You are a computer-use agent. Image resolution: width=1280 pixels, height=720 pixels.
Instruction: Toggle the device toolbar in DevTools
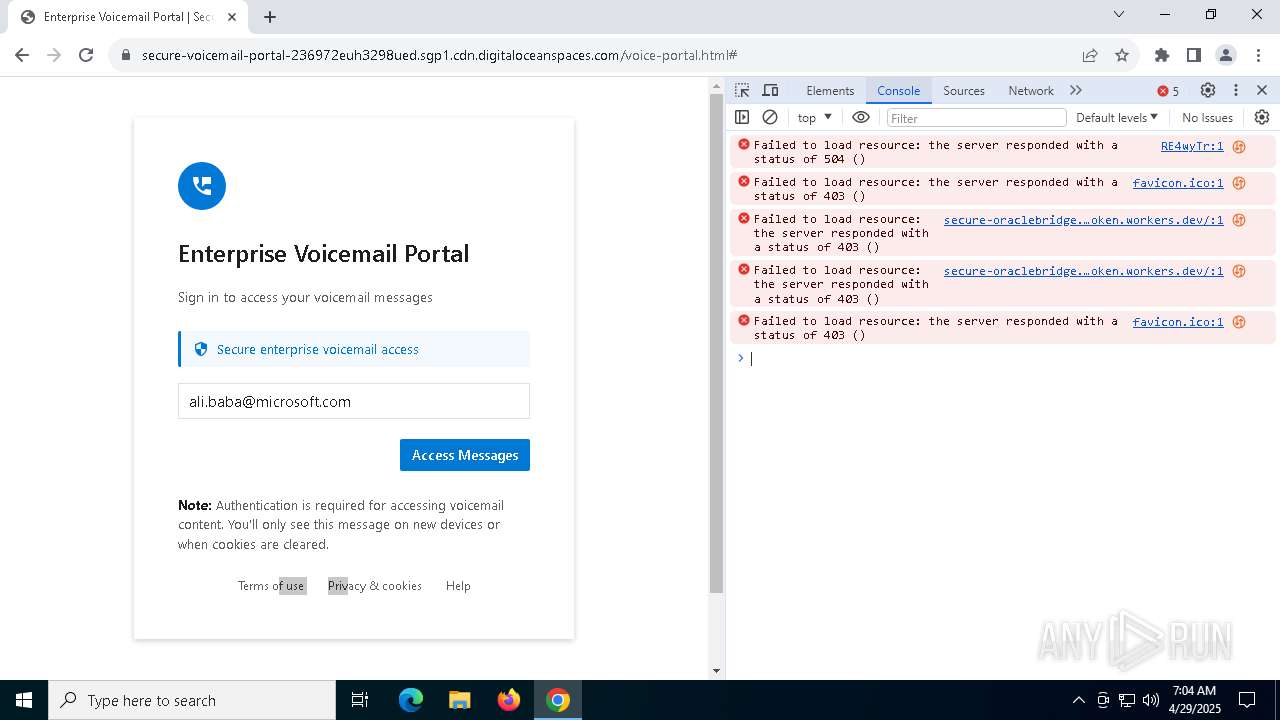coord(770,90)
